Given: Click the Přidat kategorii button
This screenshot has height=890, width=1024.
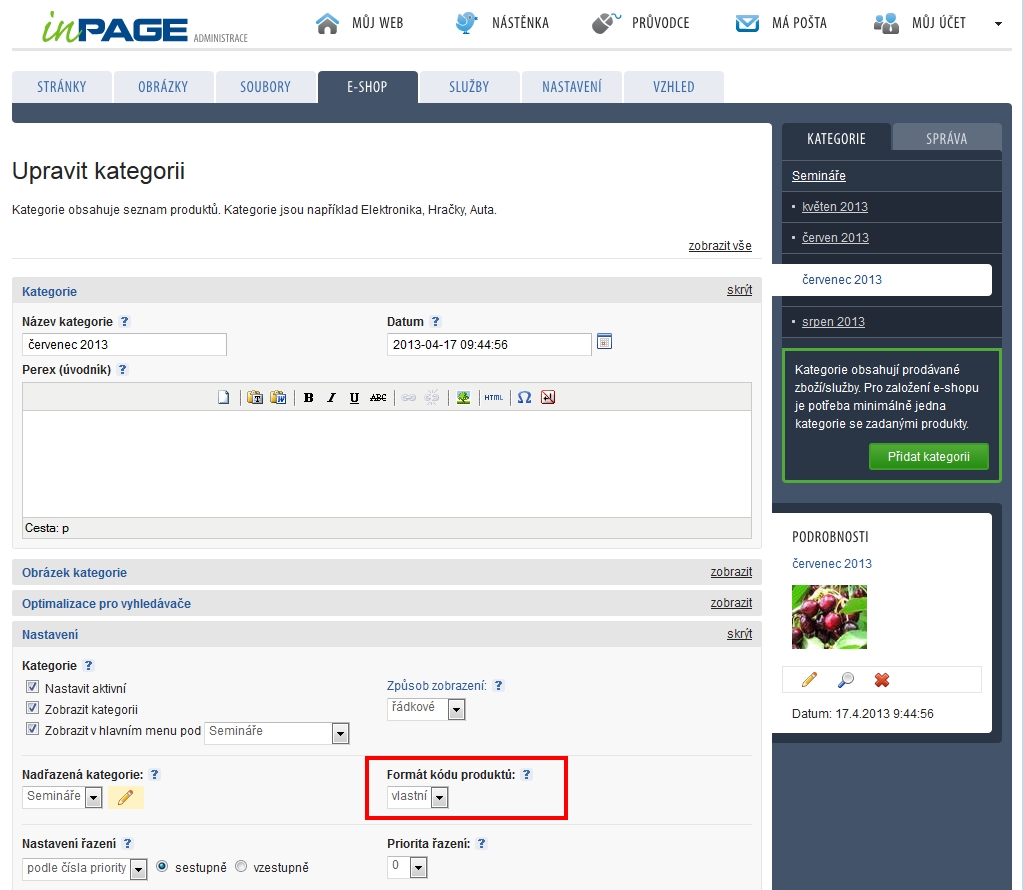Looking at the screenshot, I should coord(928,457).
